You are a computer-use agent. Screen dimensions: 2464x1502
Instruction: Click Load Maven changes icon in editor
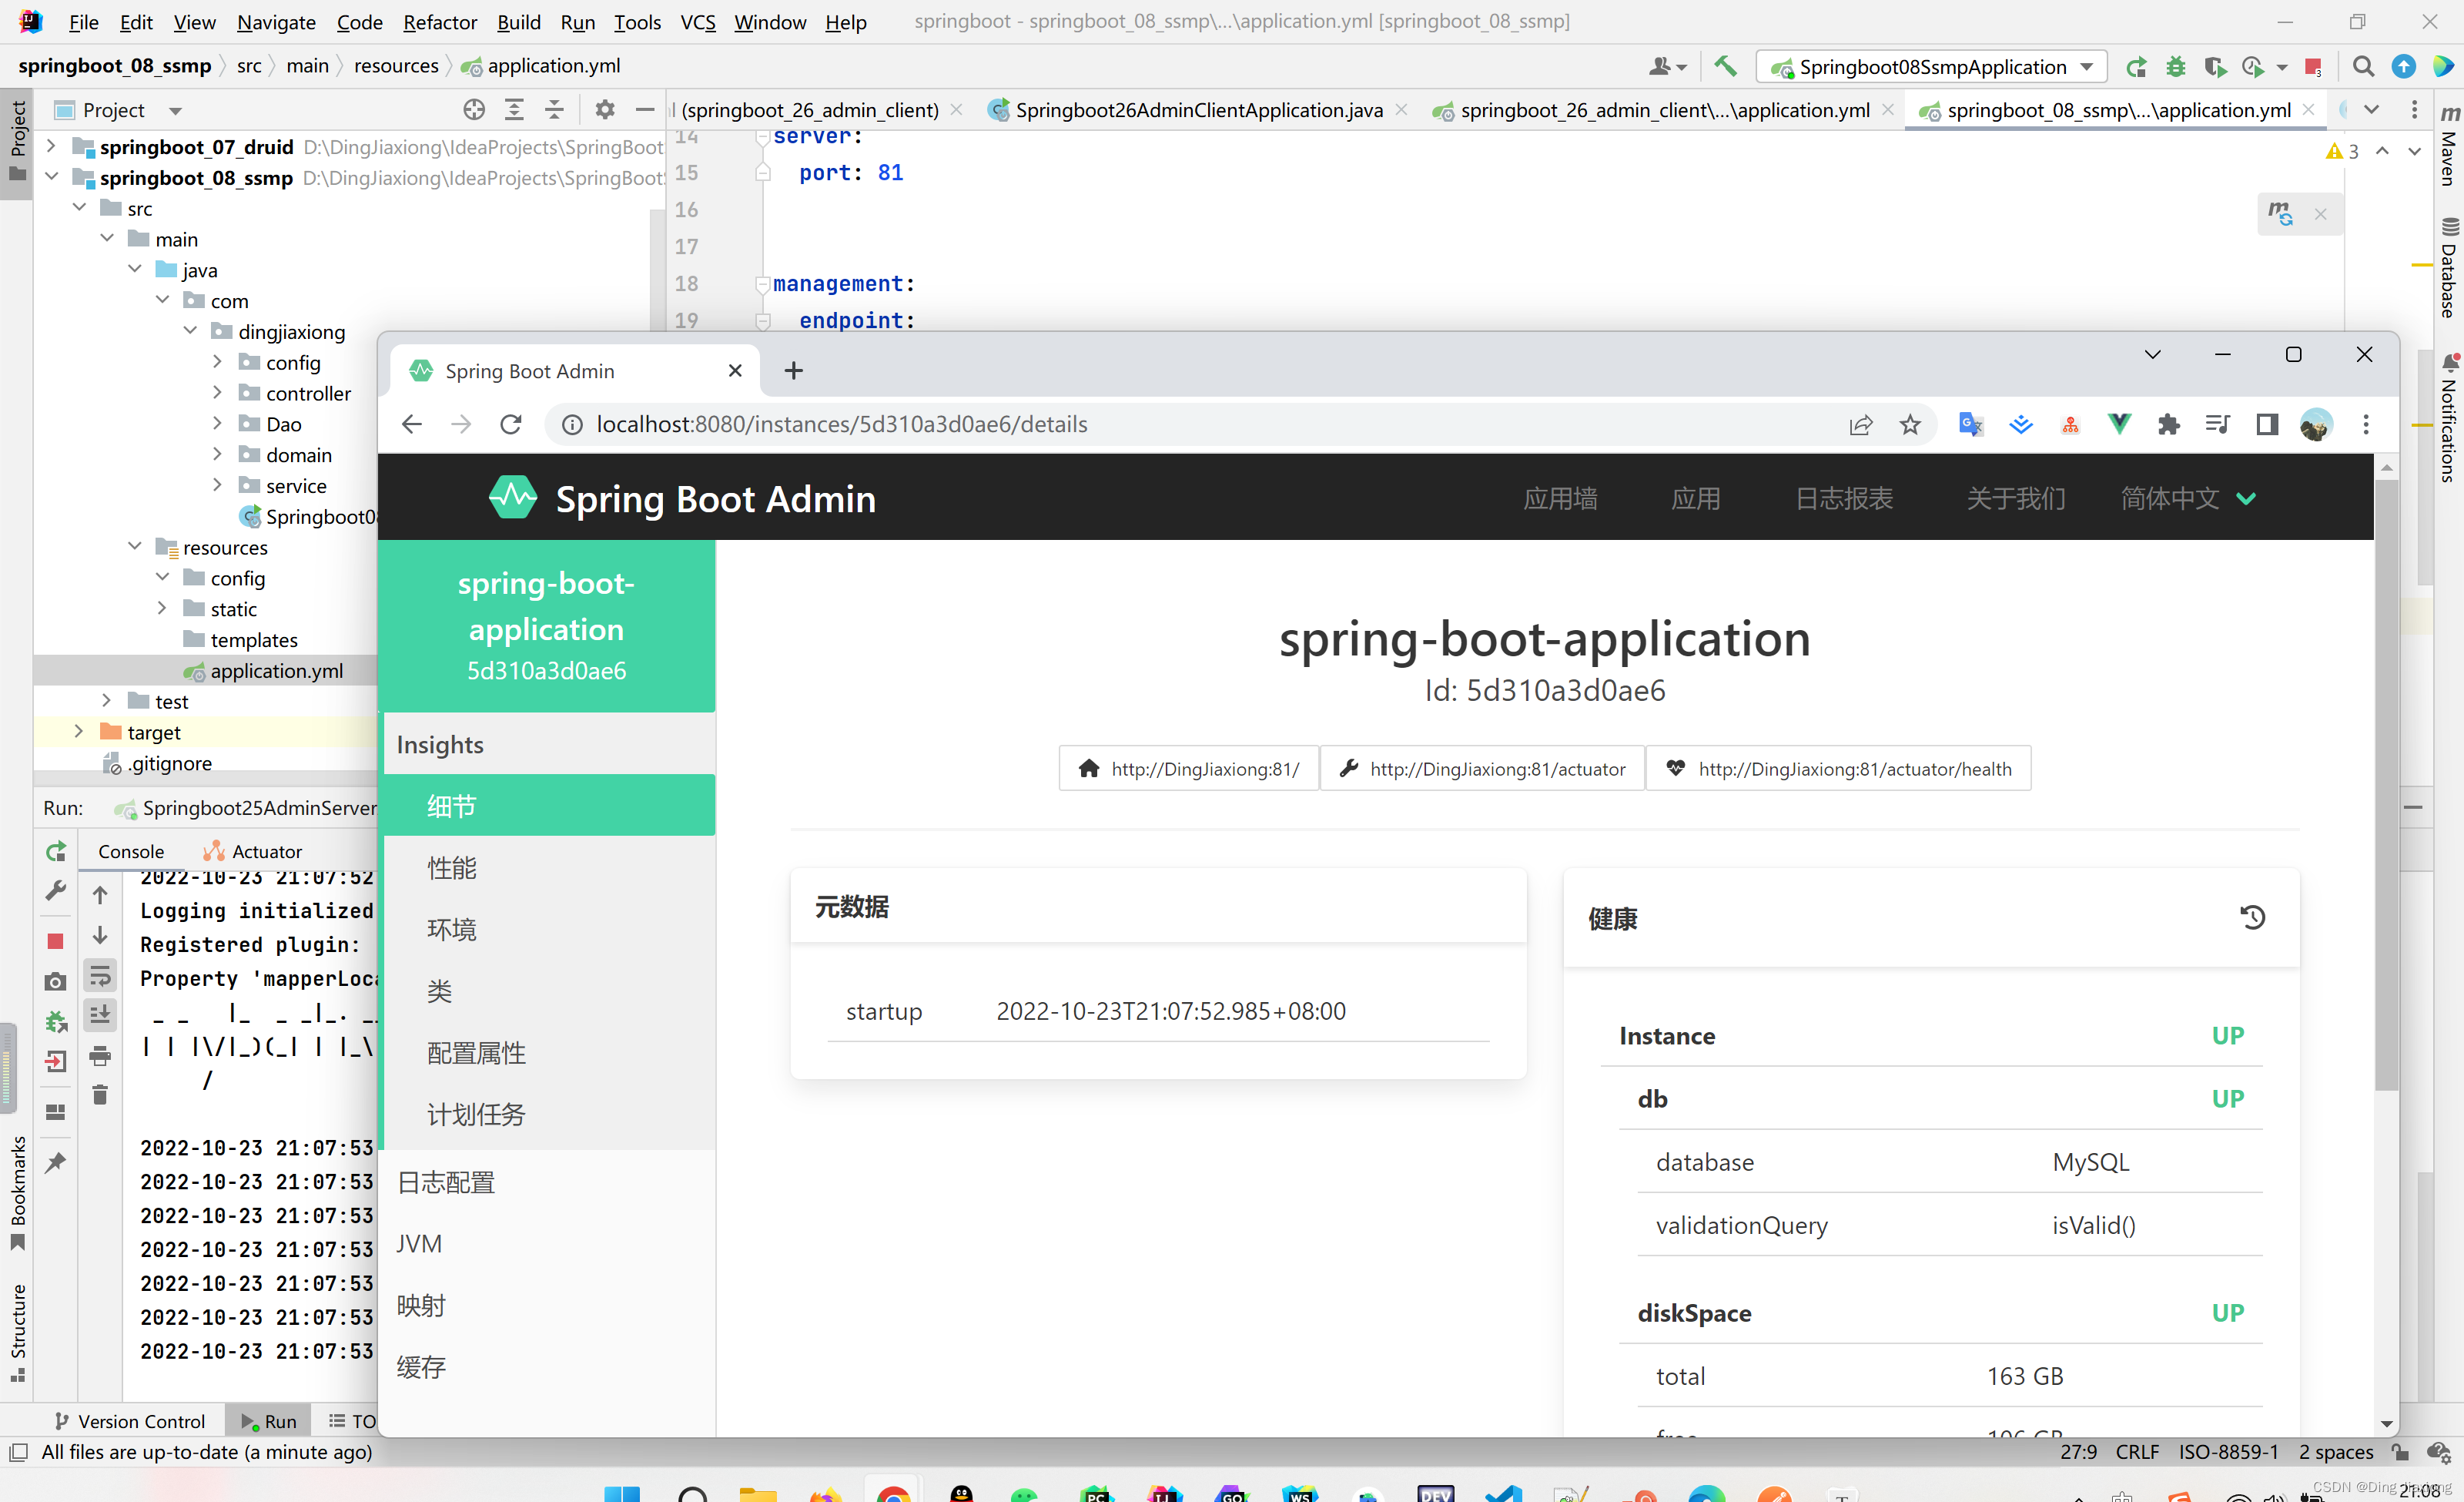point(2281,213)
